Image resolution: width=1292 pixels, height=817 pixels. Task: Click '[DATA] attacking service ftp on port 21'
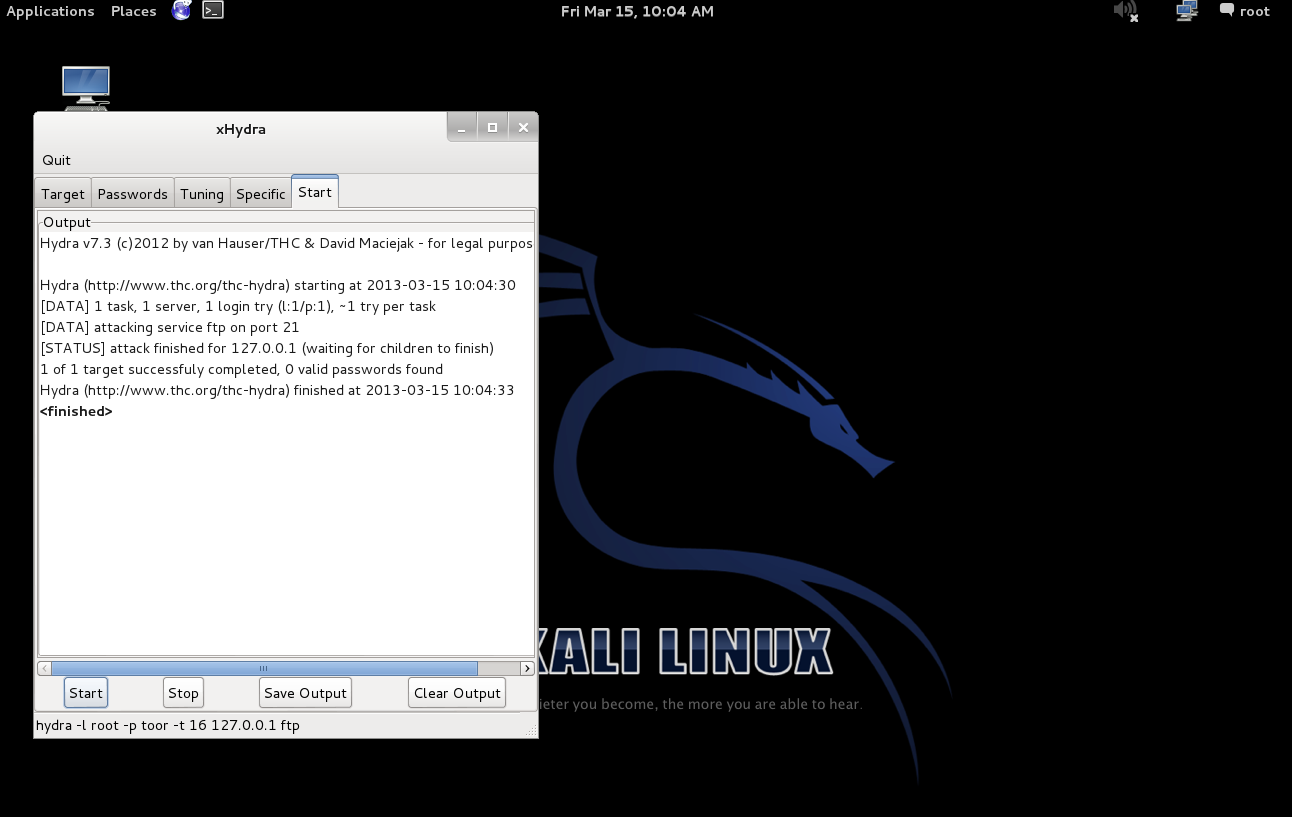pos(170,327)
